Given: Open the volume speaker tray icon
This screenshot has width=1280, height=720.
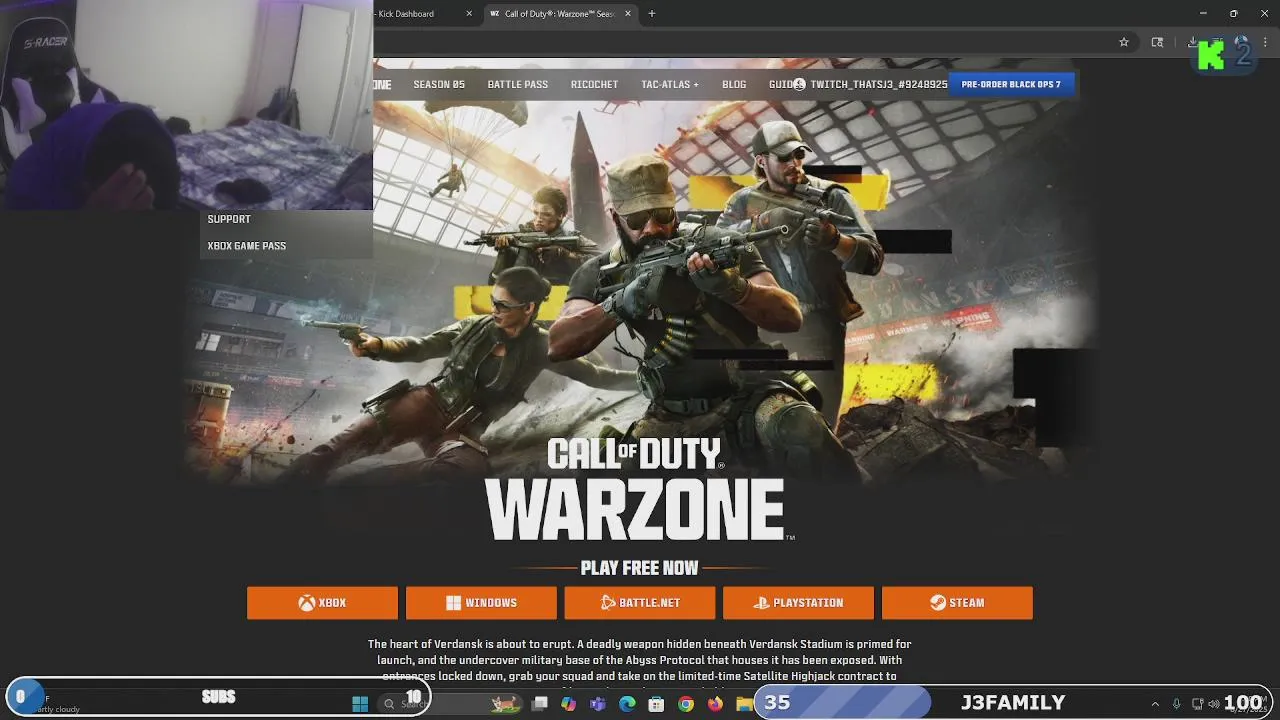Looking at the screenshot, I should tap(1216, 704).
